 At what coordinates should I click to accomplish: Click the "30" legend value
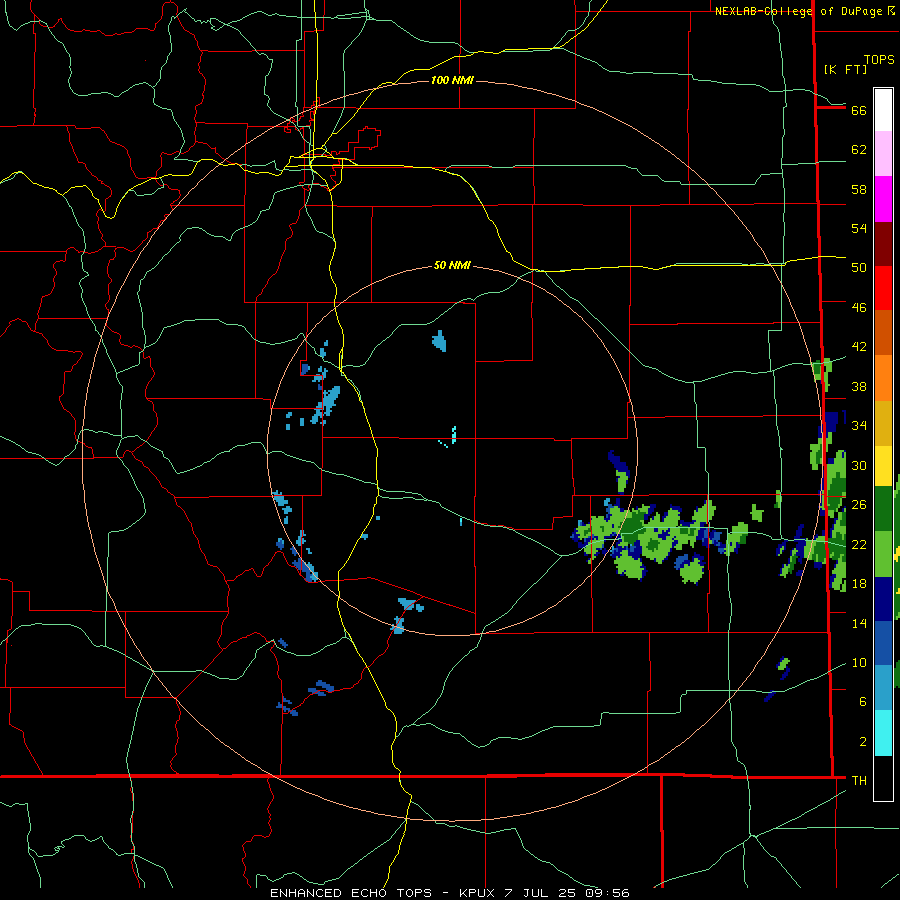(x=859, y=465)
